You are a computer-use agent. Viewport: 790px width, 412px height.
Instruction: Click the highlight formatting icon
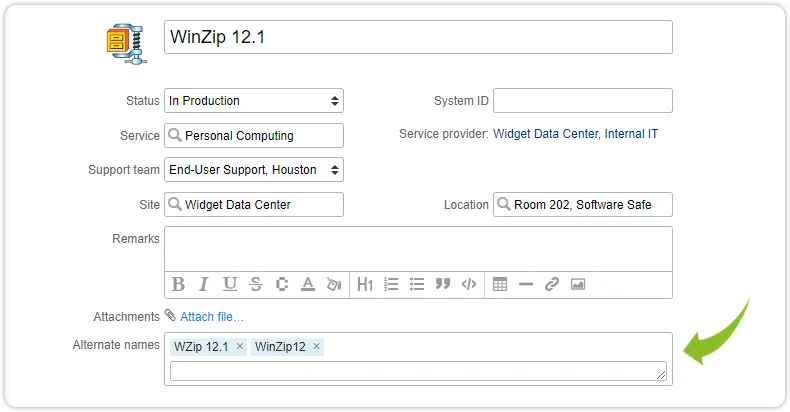[x=282, y=285]
